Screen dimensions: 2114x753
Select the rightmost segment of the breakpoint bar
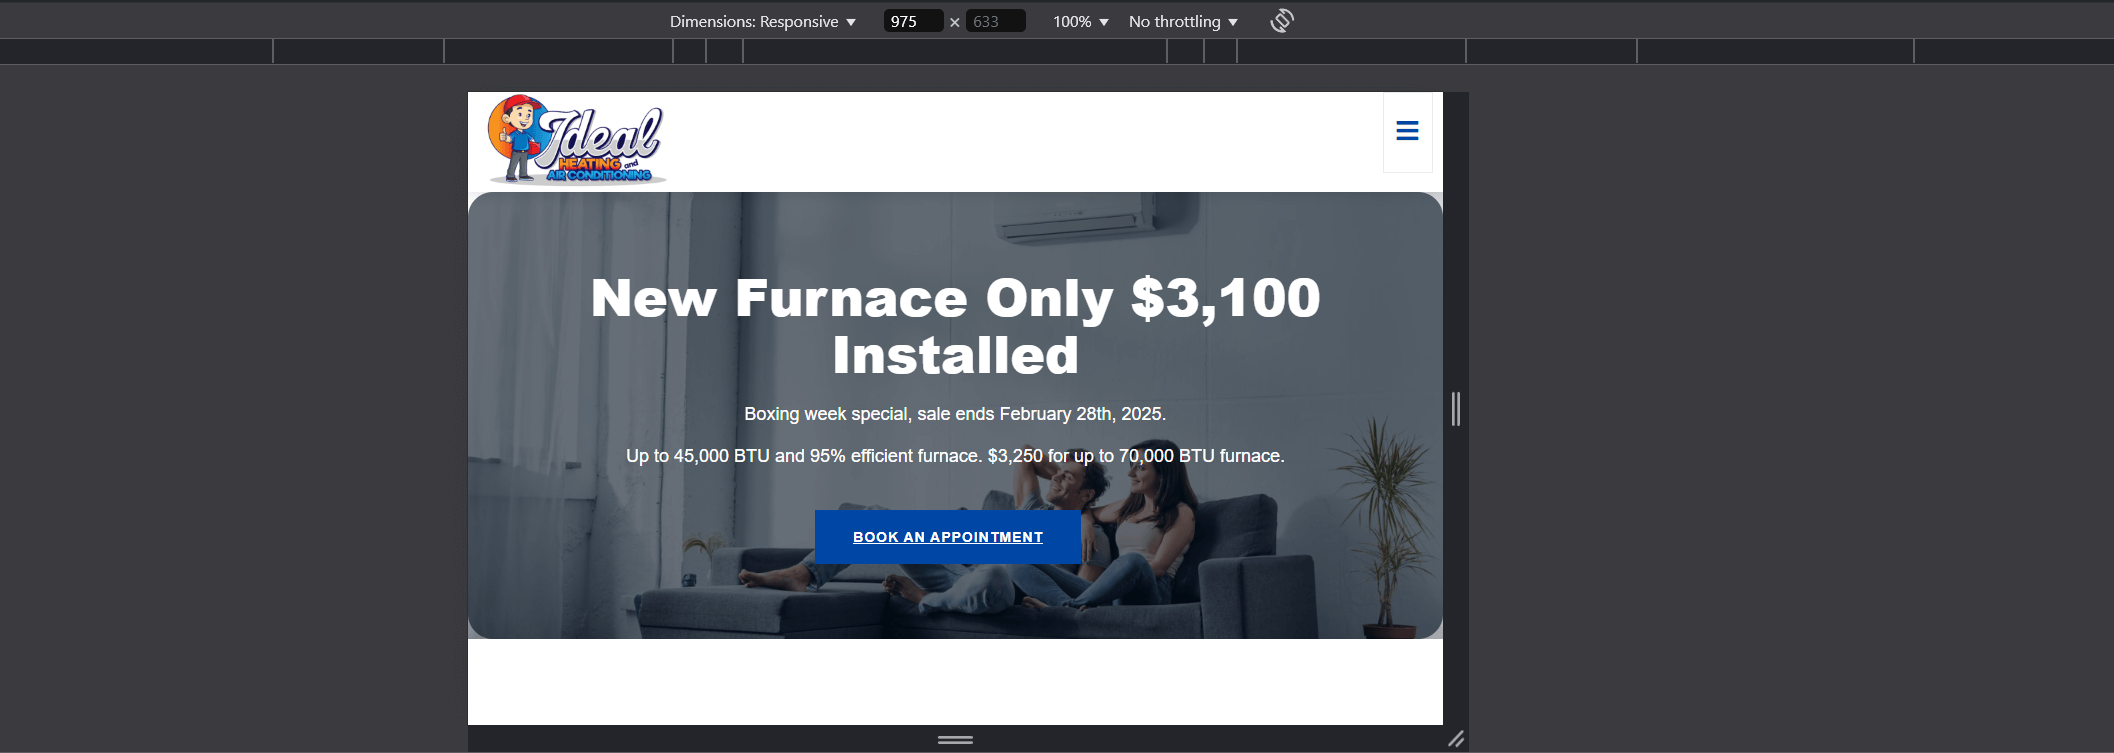2013,52
